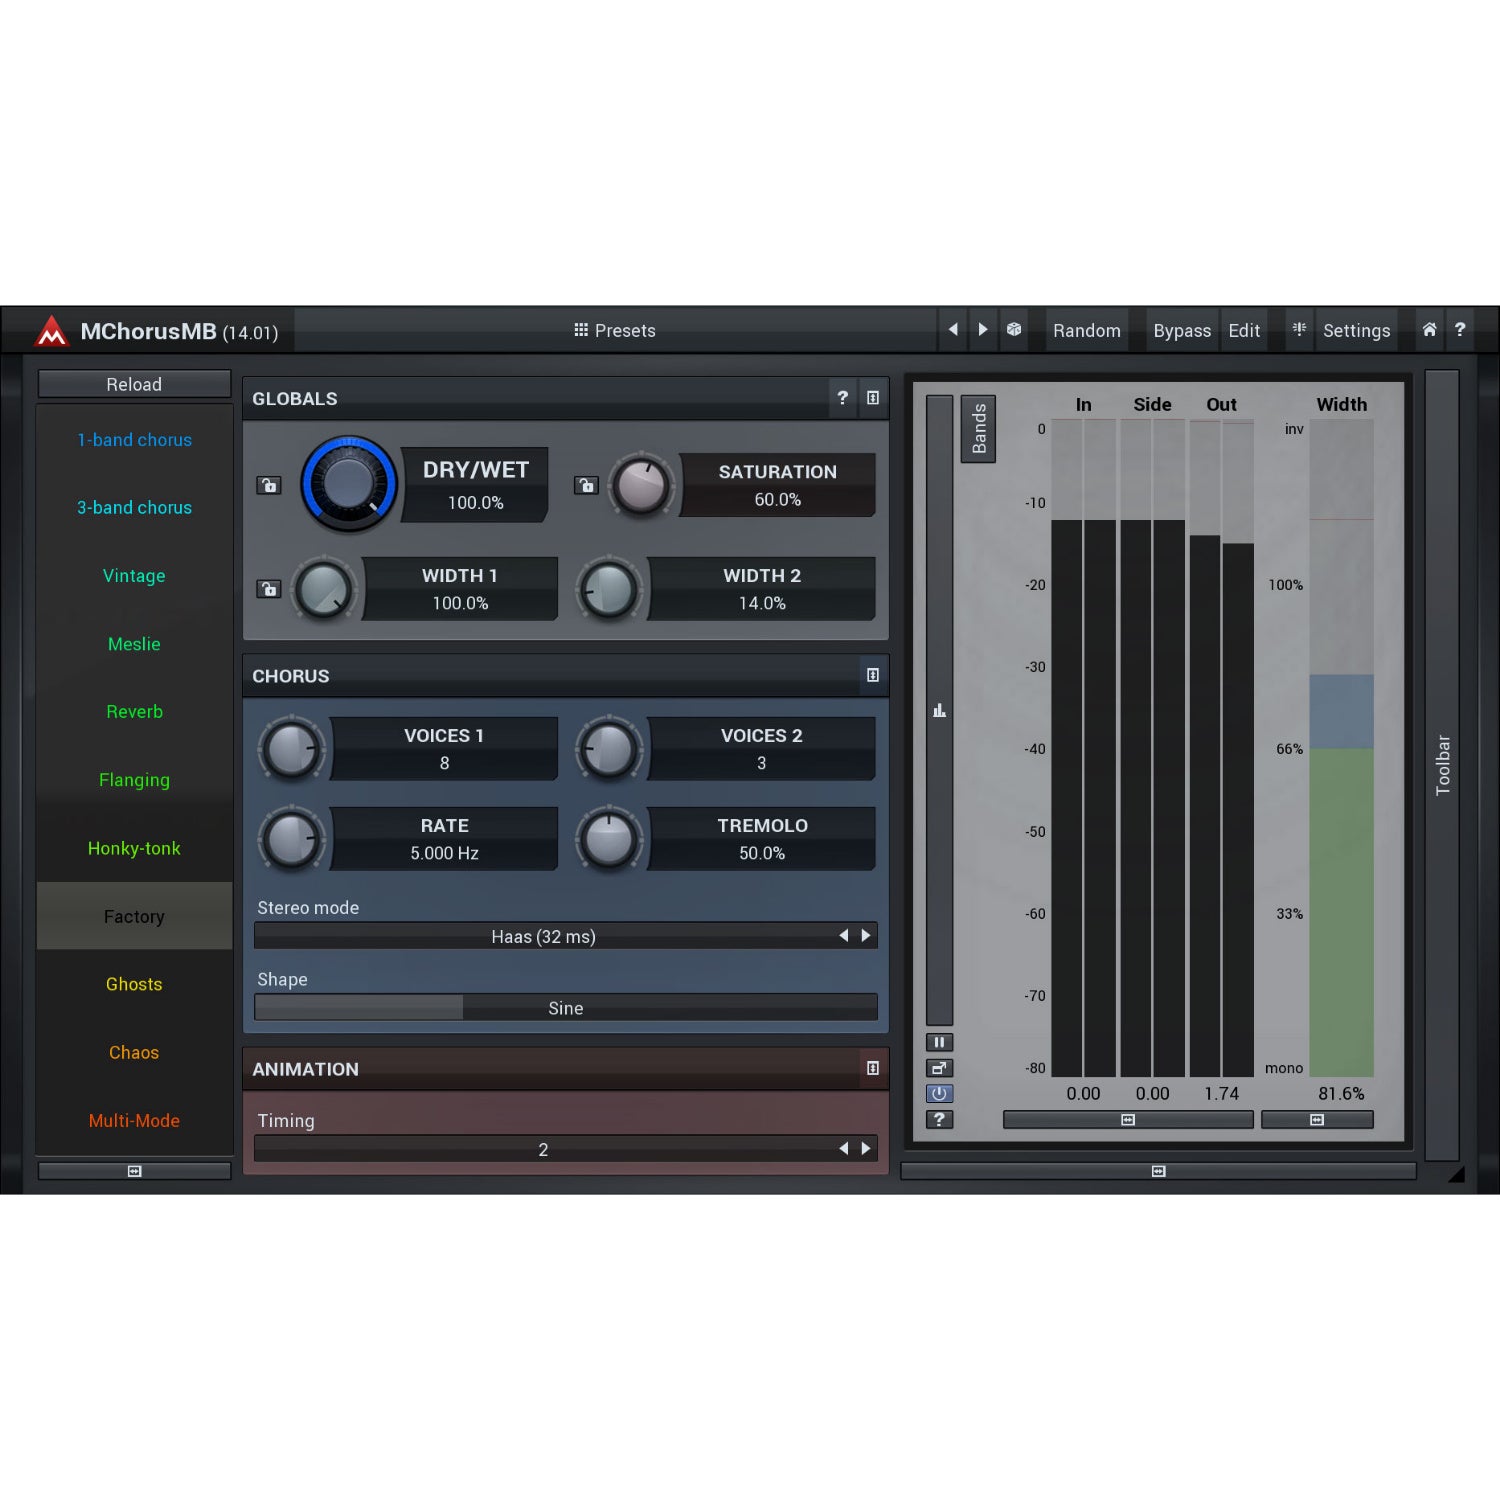Image resolution: width=1500 pixels, height=1500 pixels.
Task: Click the Shape slider showing Sine
Action: tap(566, 1008)
